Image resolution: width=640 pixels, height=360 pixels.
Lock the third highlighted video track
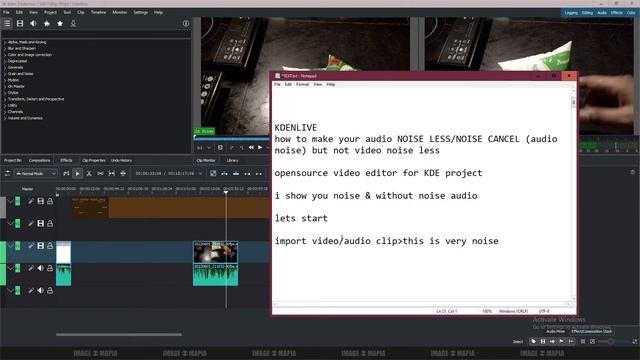[x=50, y=246]
